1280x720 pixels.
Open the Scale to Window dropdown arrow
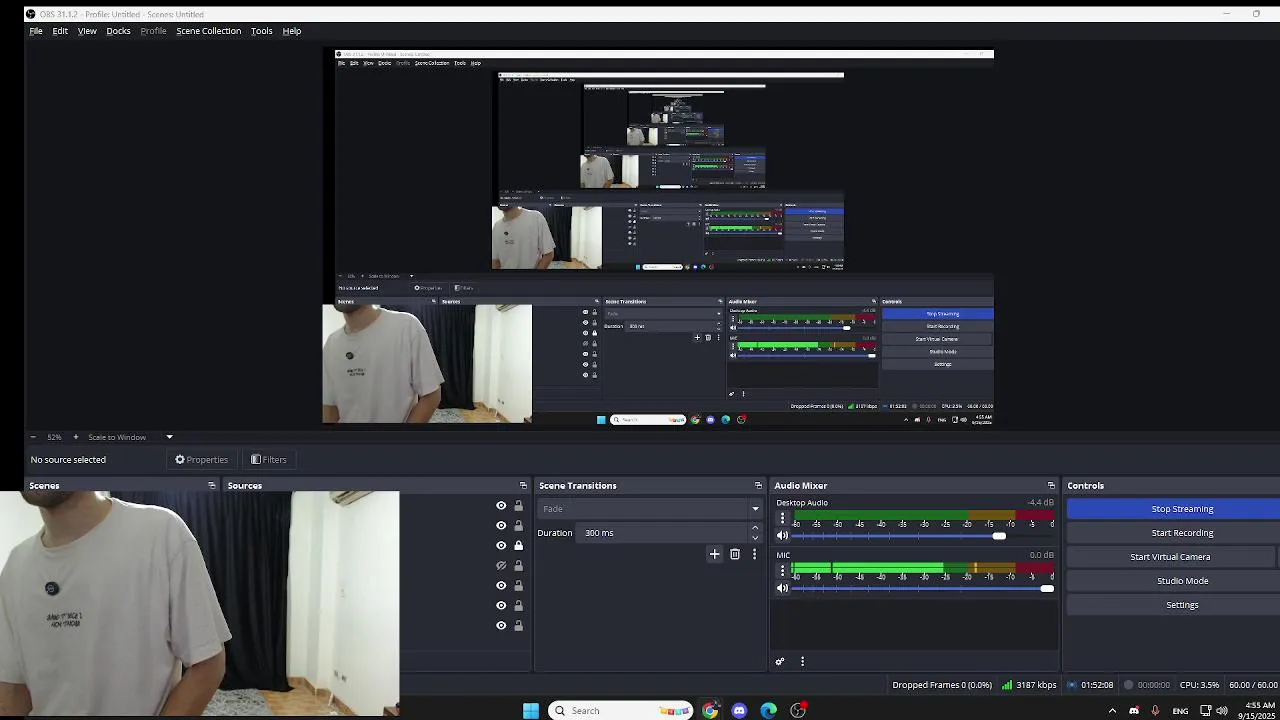click(169, 437)
